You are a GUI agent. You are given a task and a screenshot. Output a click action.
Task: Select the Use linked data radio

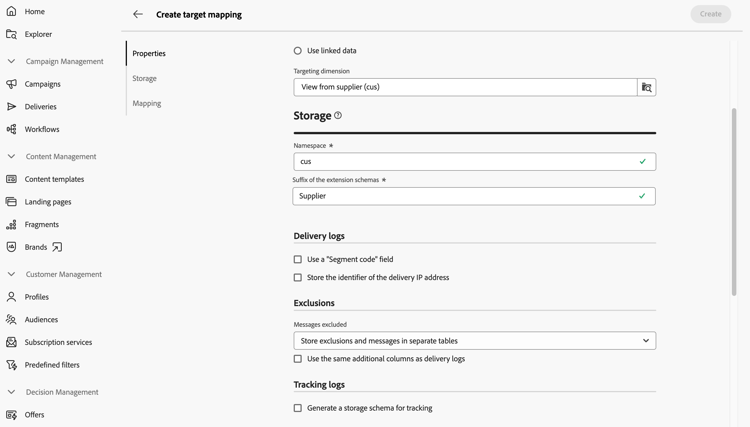[x=298, y=50]
